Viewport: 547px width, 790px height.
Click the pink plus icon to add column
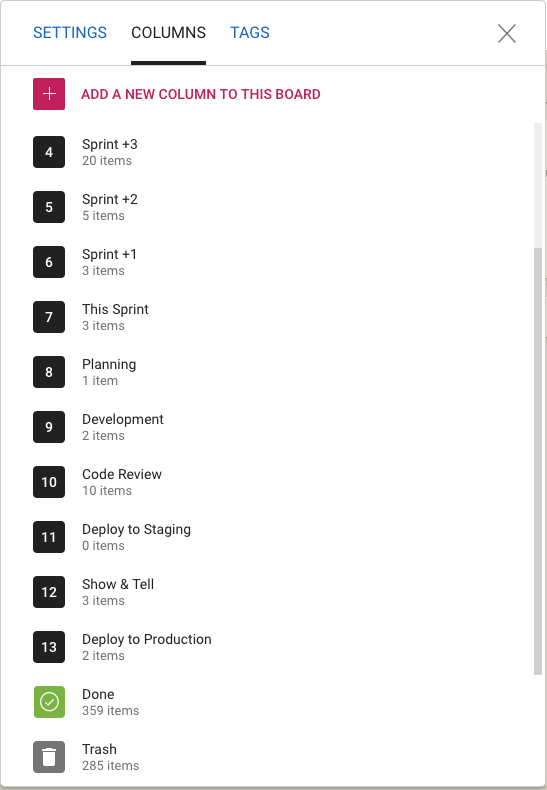tap(49, 94)
